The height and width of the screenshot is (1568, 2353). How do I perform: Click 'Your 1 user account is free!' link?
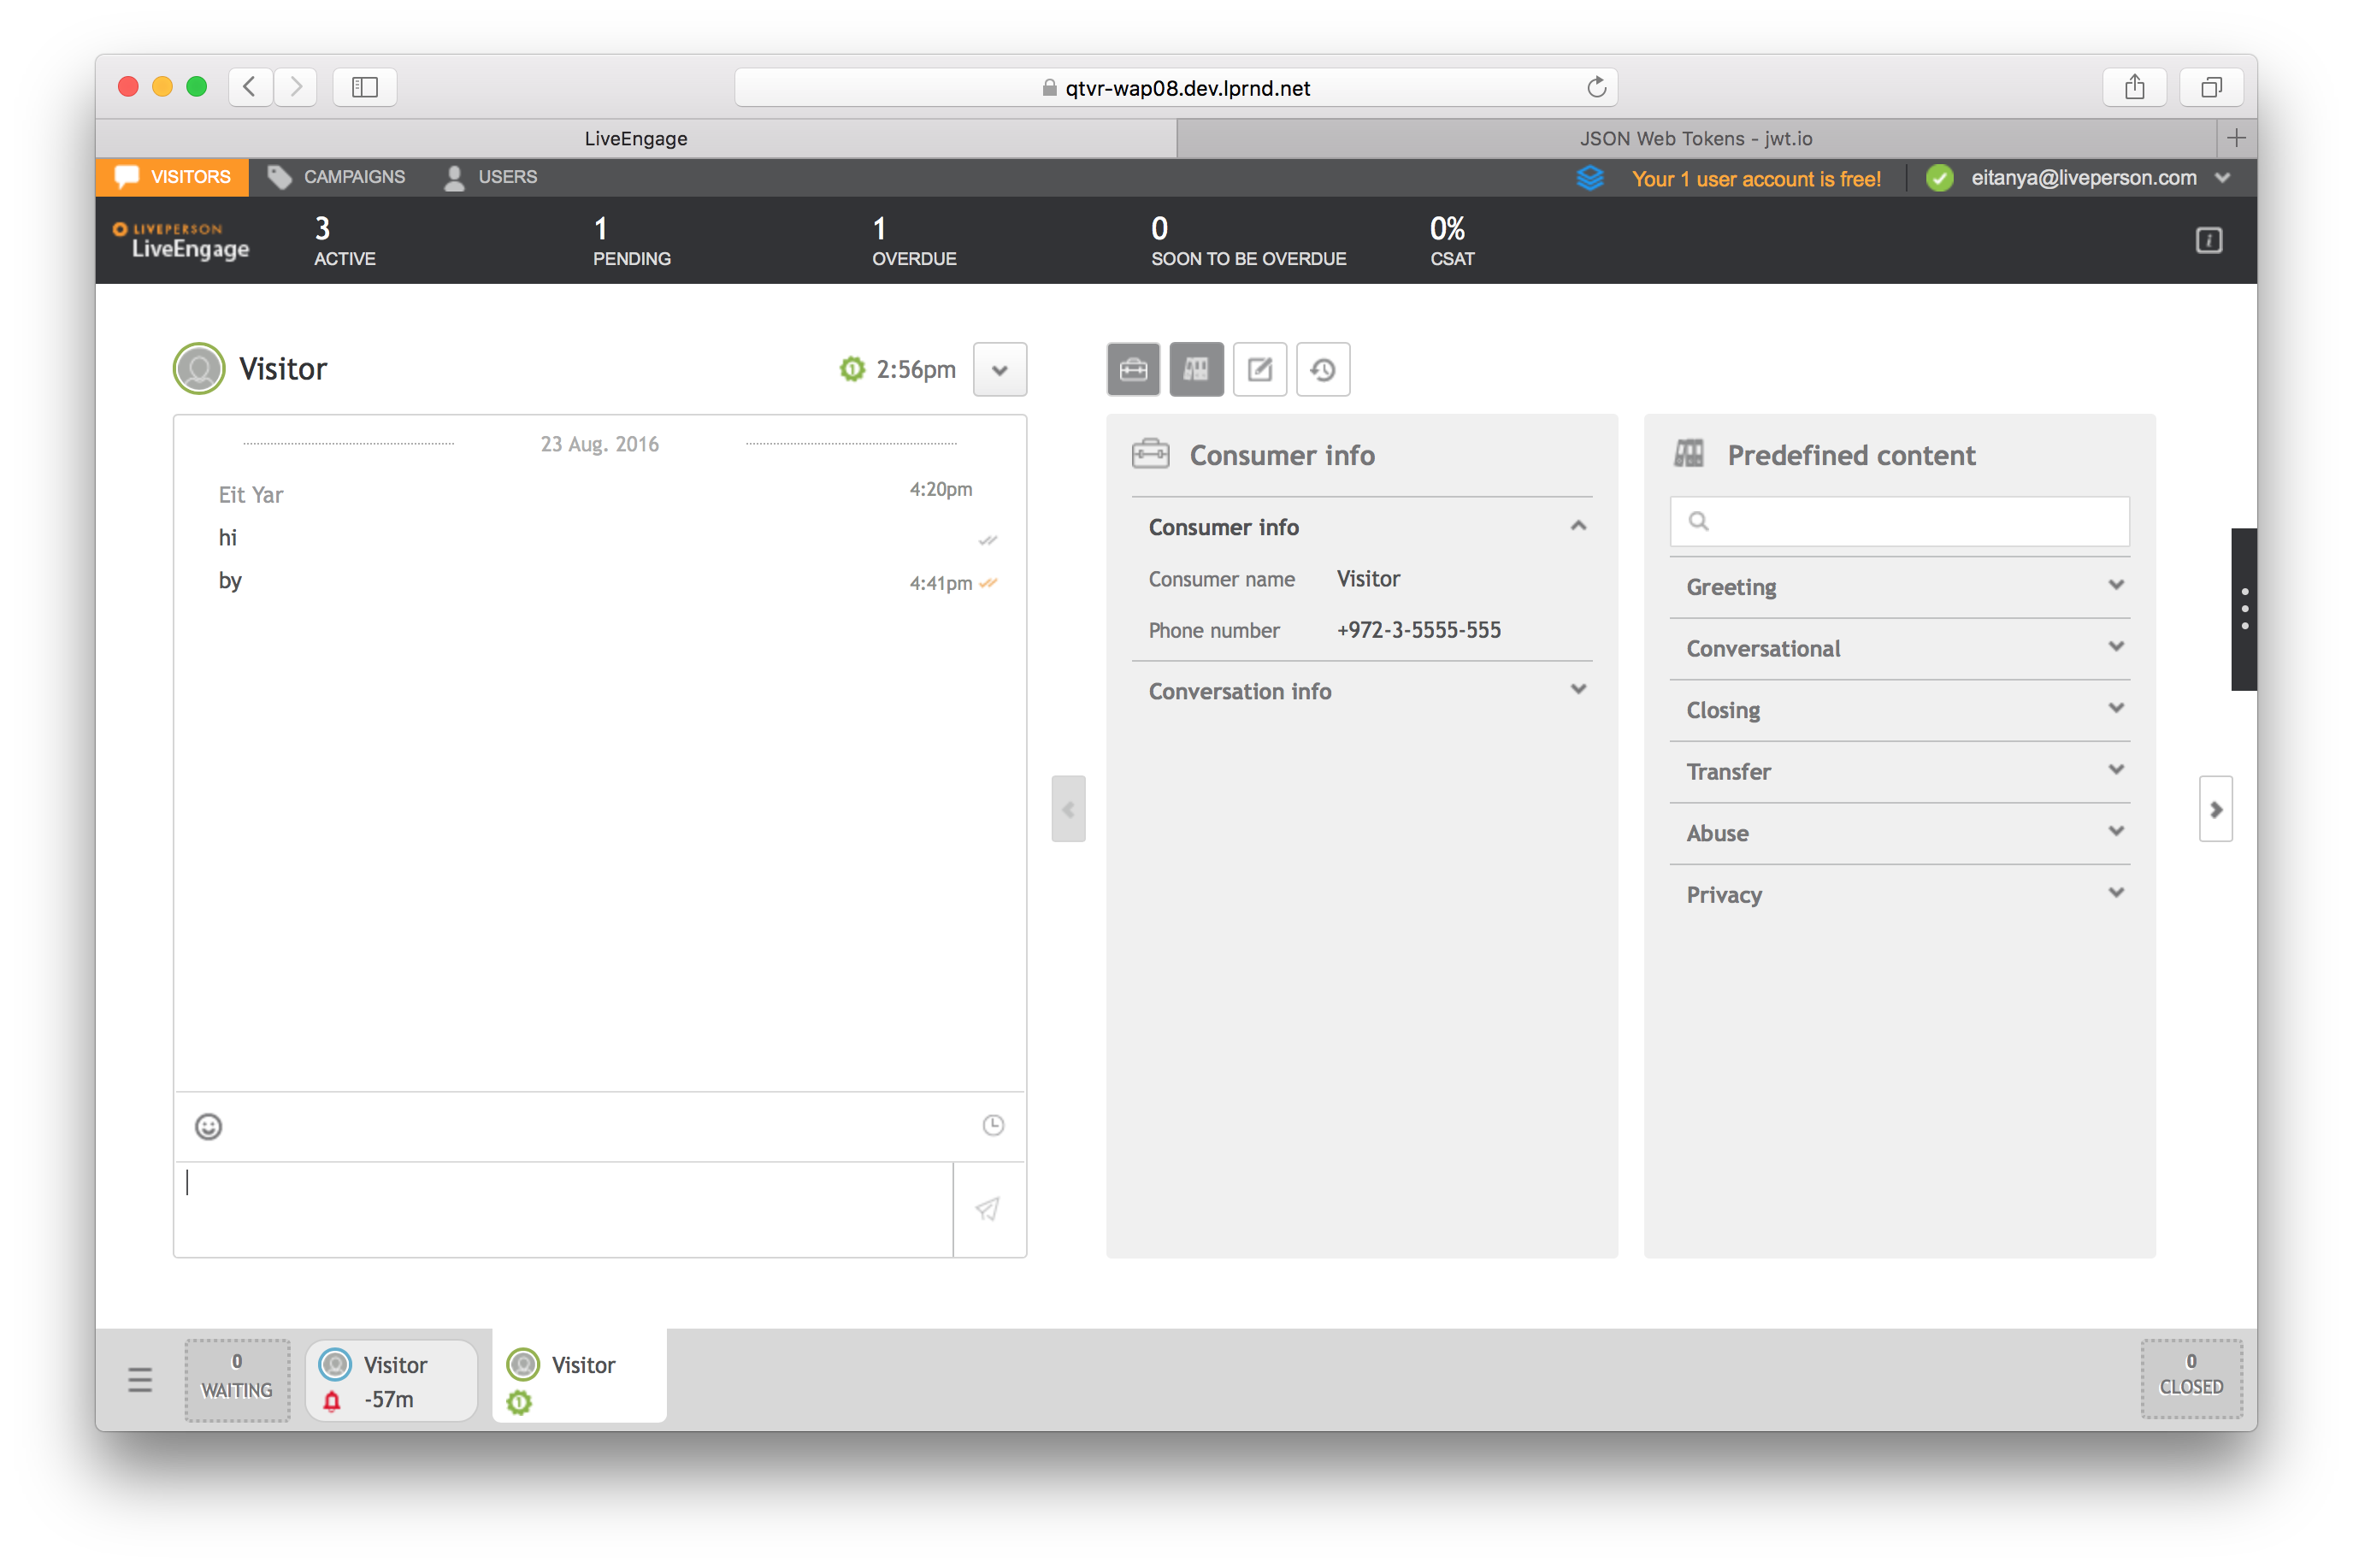coord(1755,179)
